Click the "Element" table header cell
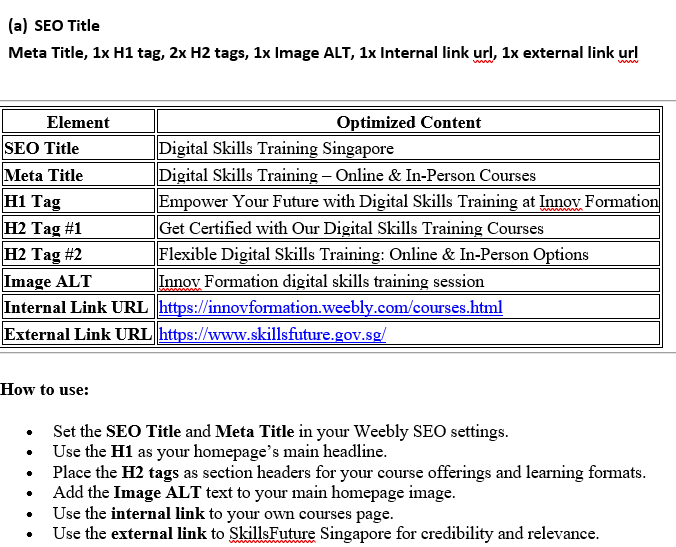 point(78,122)
